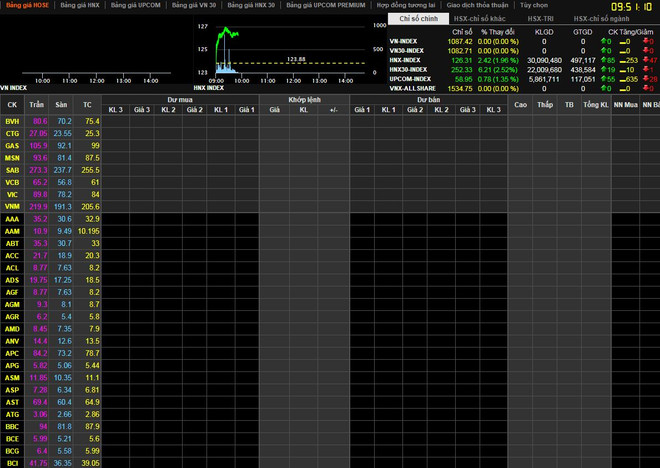Open the Tùy chọn menu
This screenshot has width=660, height=468.
[534, 5]
